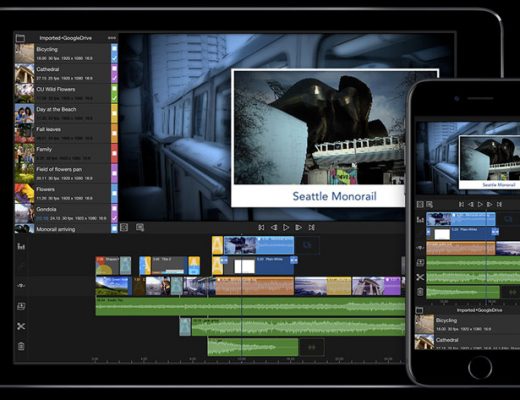The height and width of the screenshot is (400, 520).
Task: Select the Bicycling clip thumbnail on iPad
Action: [24, 53]
